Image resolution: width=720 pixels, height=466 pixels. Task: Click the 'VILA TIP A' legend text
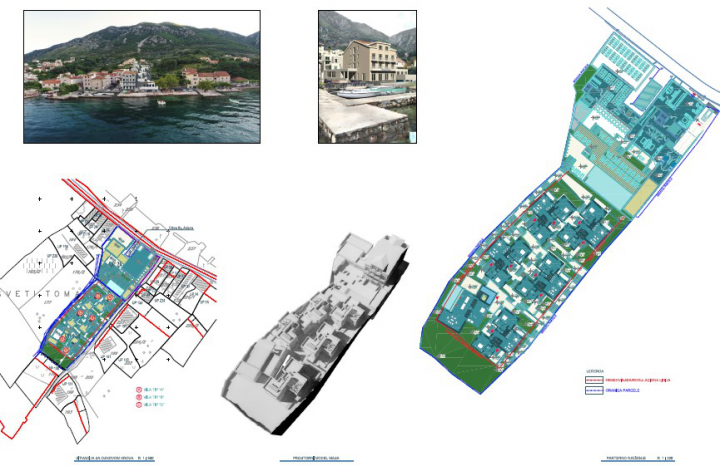tap(154, 390)
